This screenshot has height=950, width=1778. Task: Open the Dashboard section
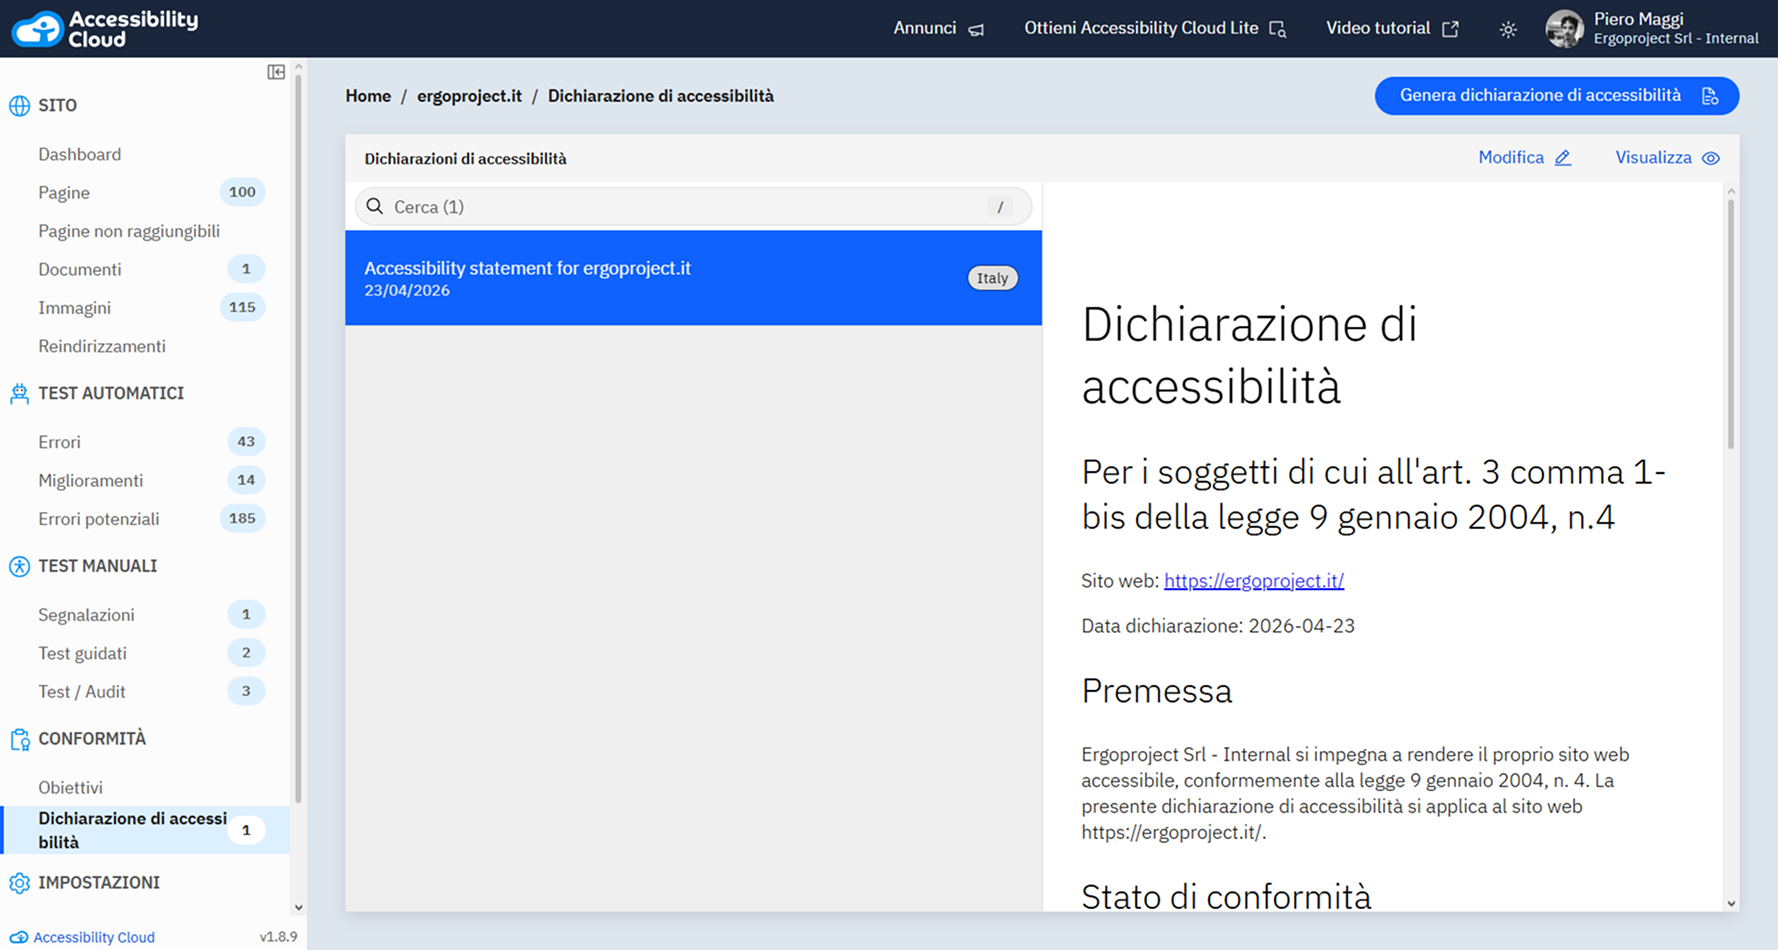click(x=80, y=154)
